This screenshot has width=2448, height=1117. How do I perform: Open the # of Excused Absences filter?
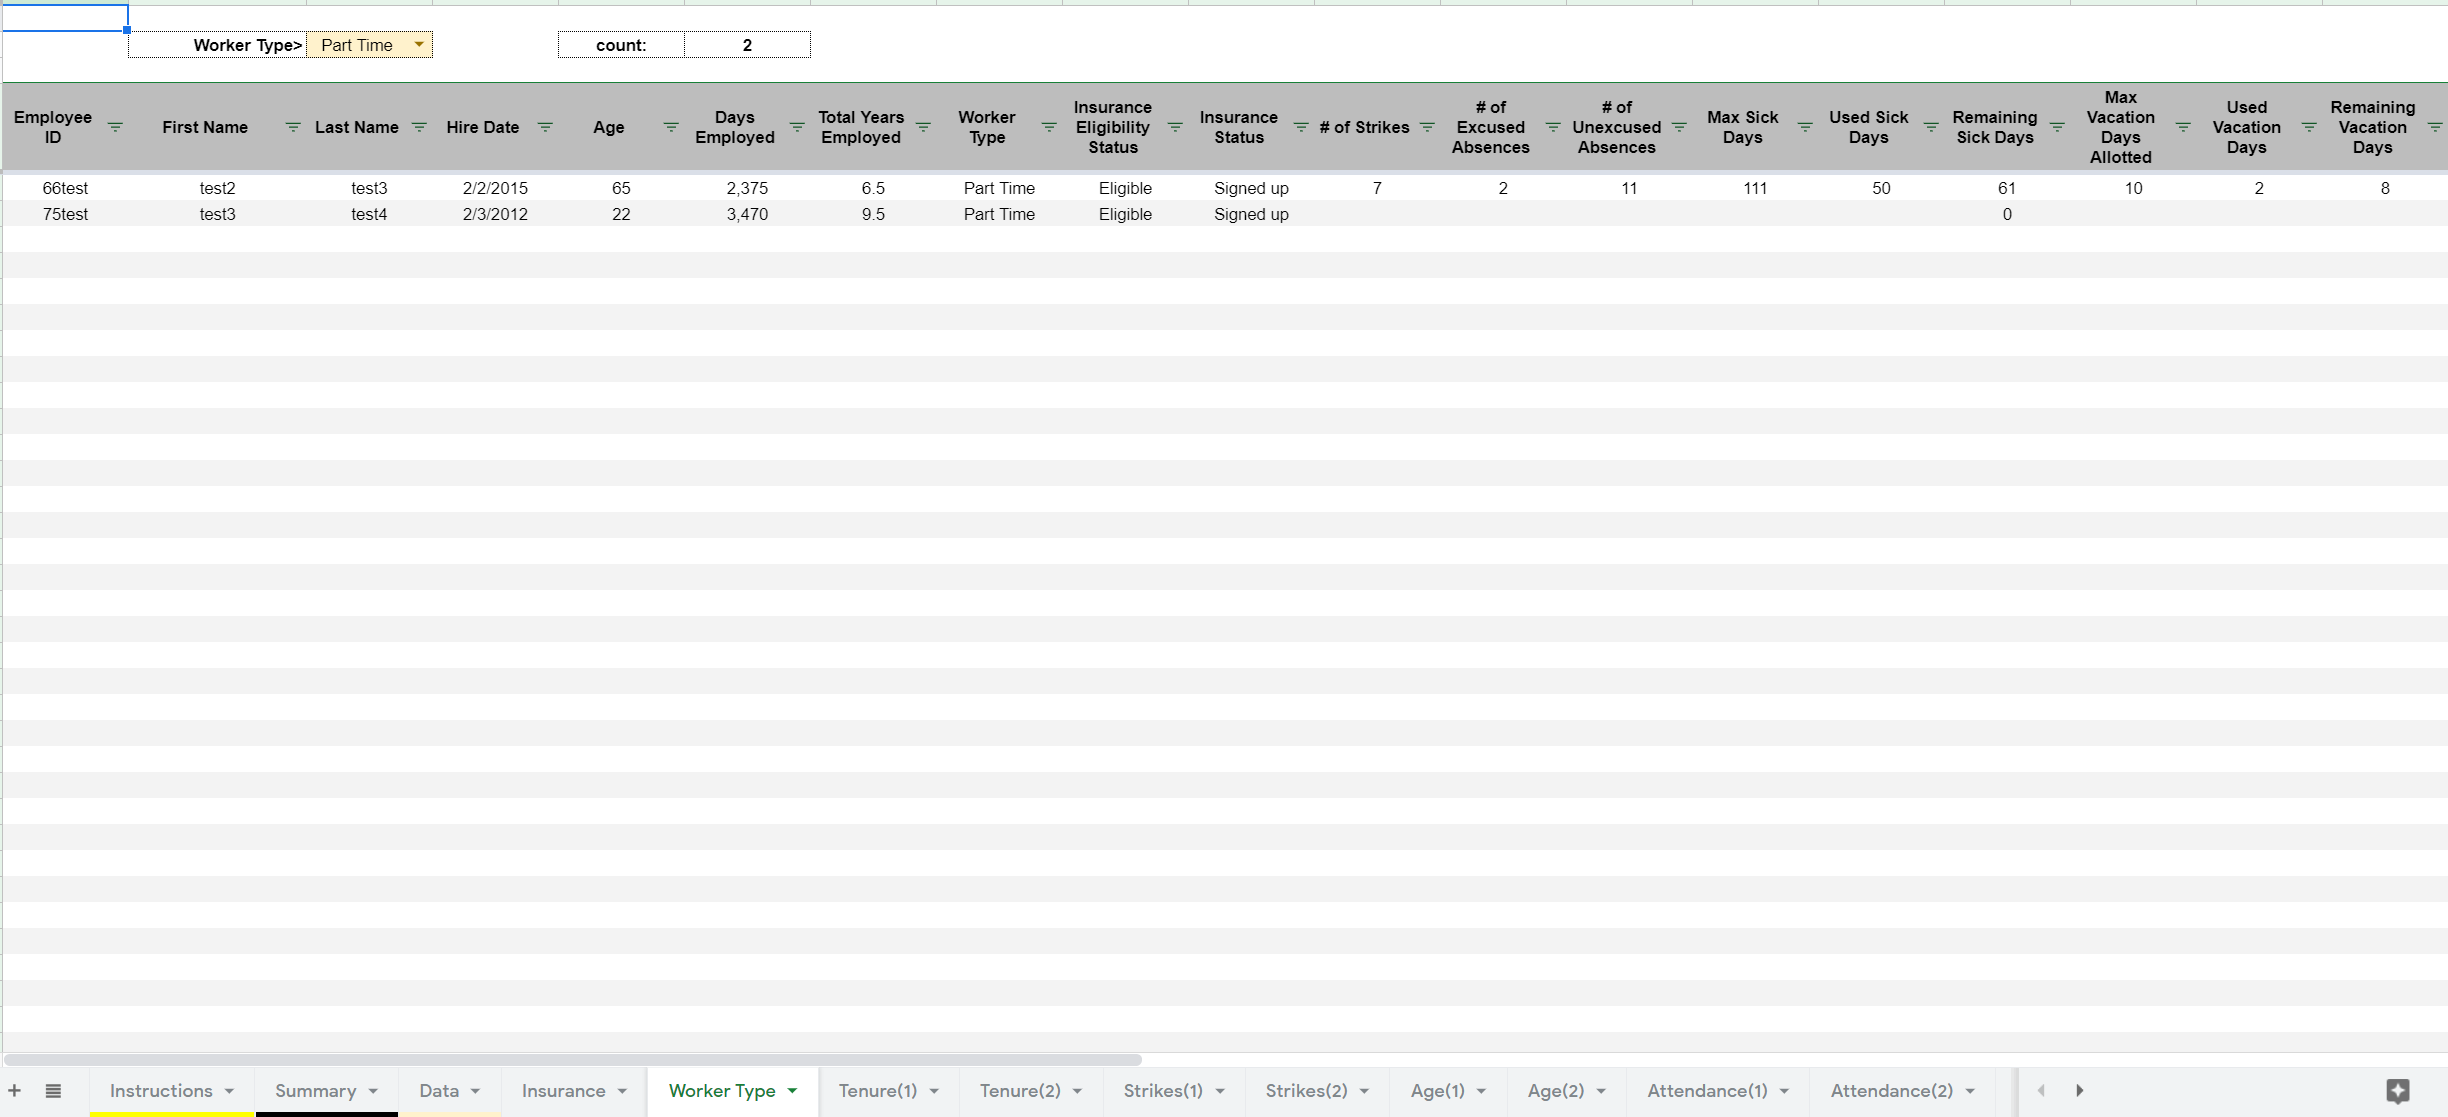pos(1553,127)
